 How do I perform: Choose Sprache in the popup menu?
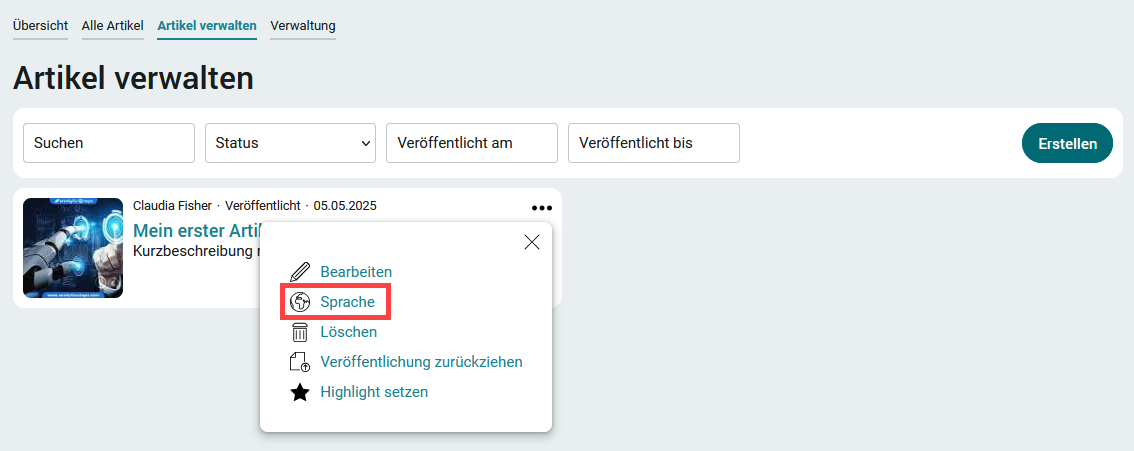coord(347,302)
